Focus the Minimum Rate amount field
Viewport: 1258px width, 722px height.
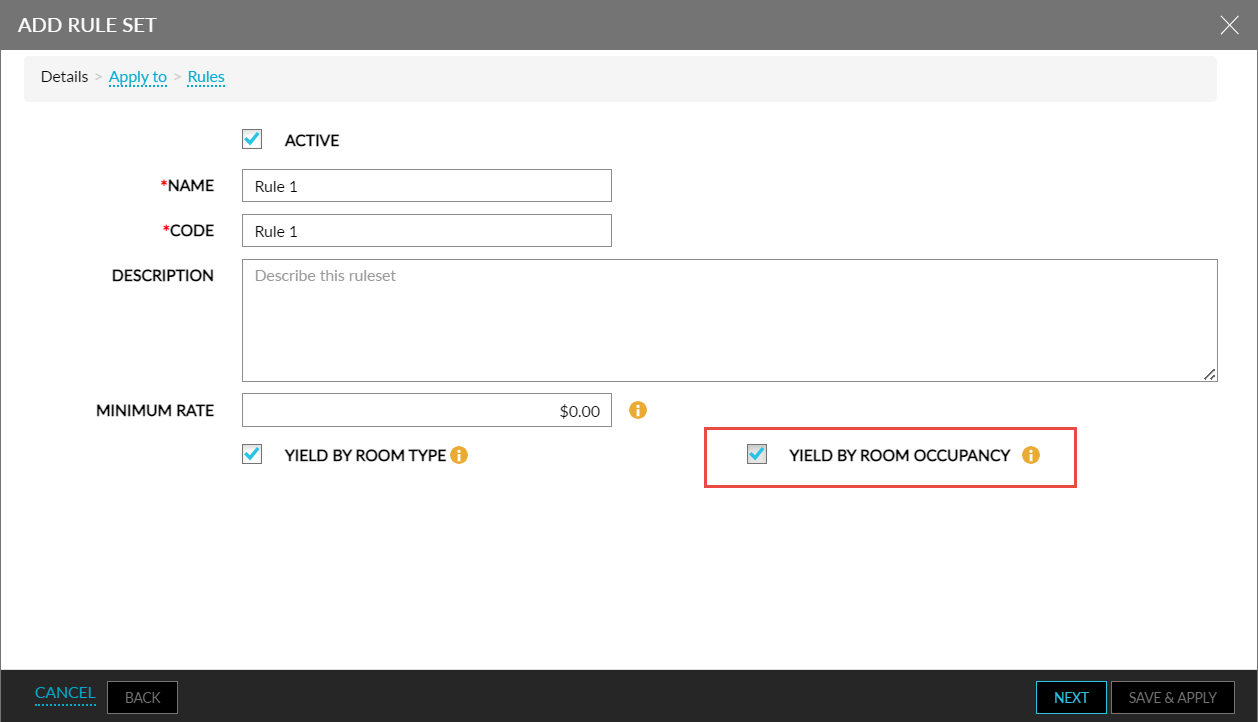pos(426,410)
